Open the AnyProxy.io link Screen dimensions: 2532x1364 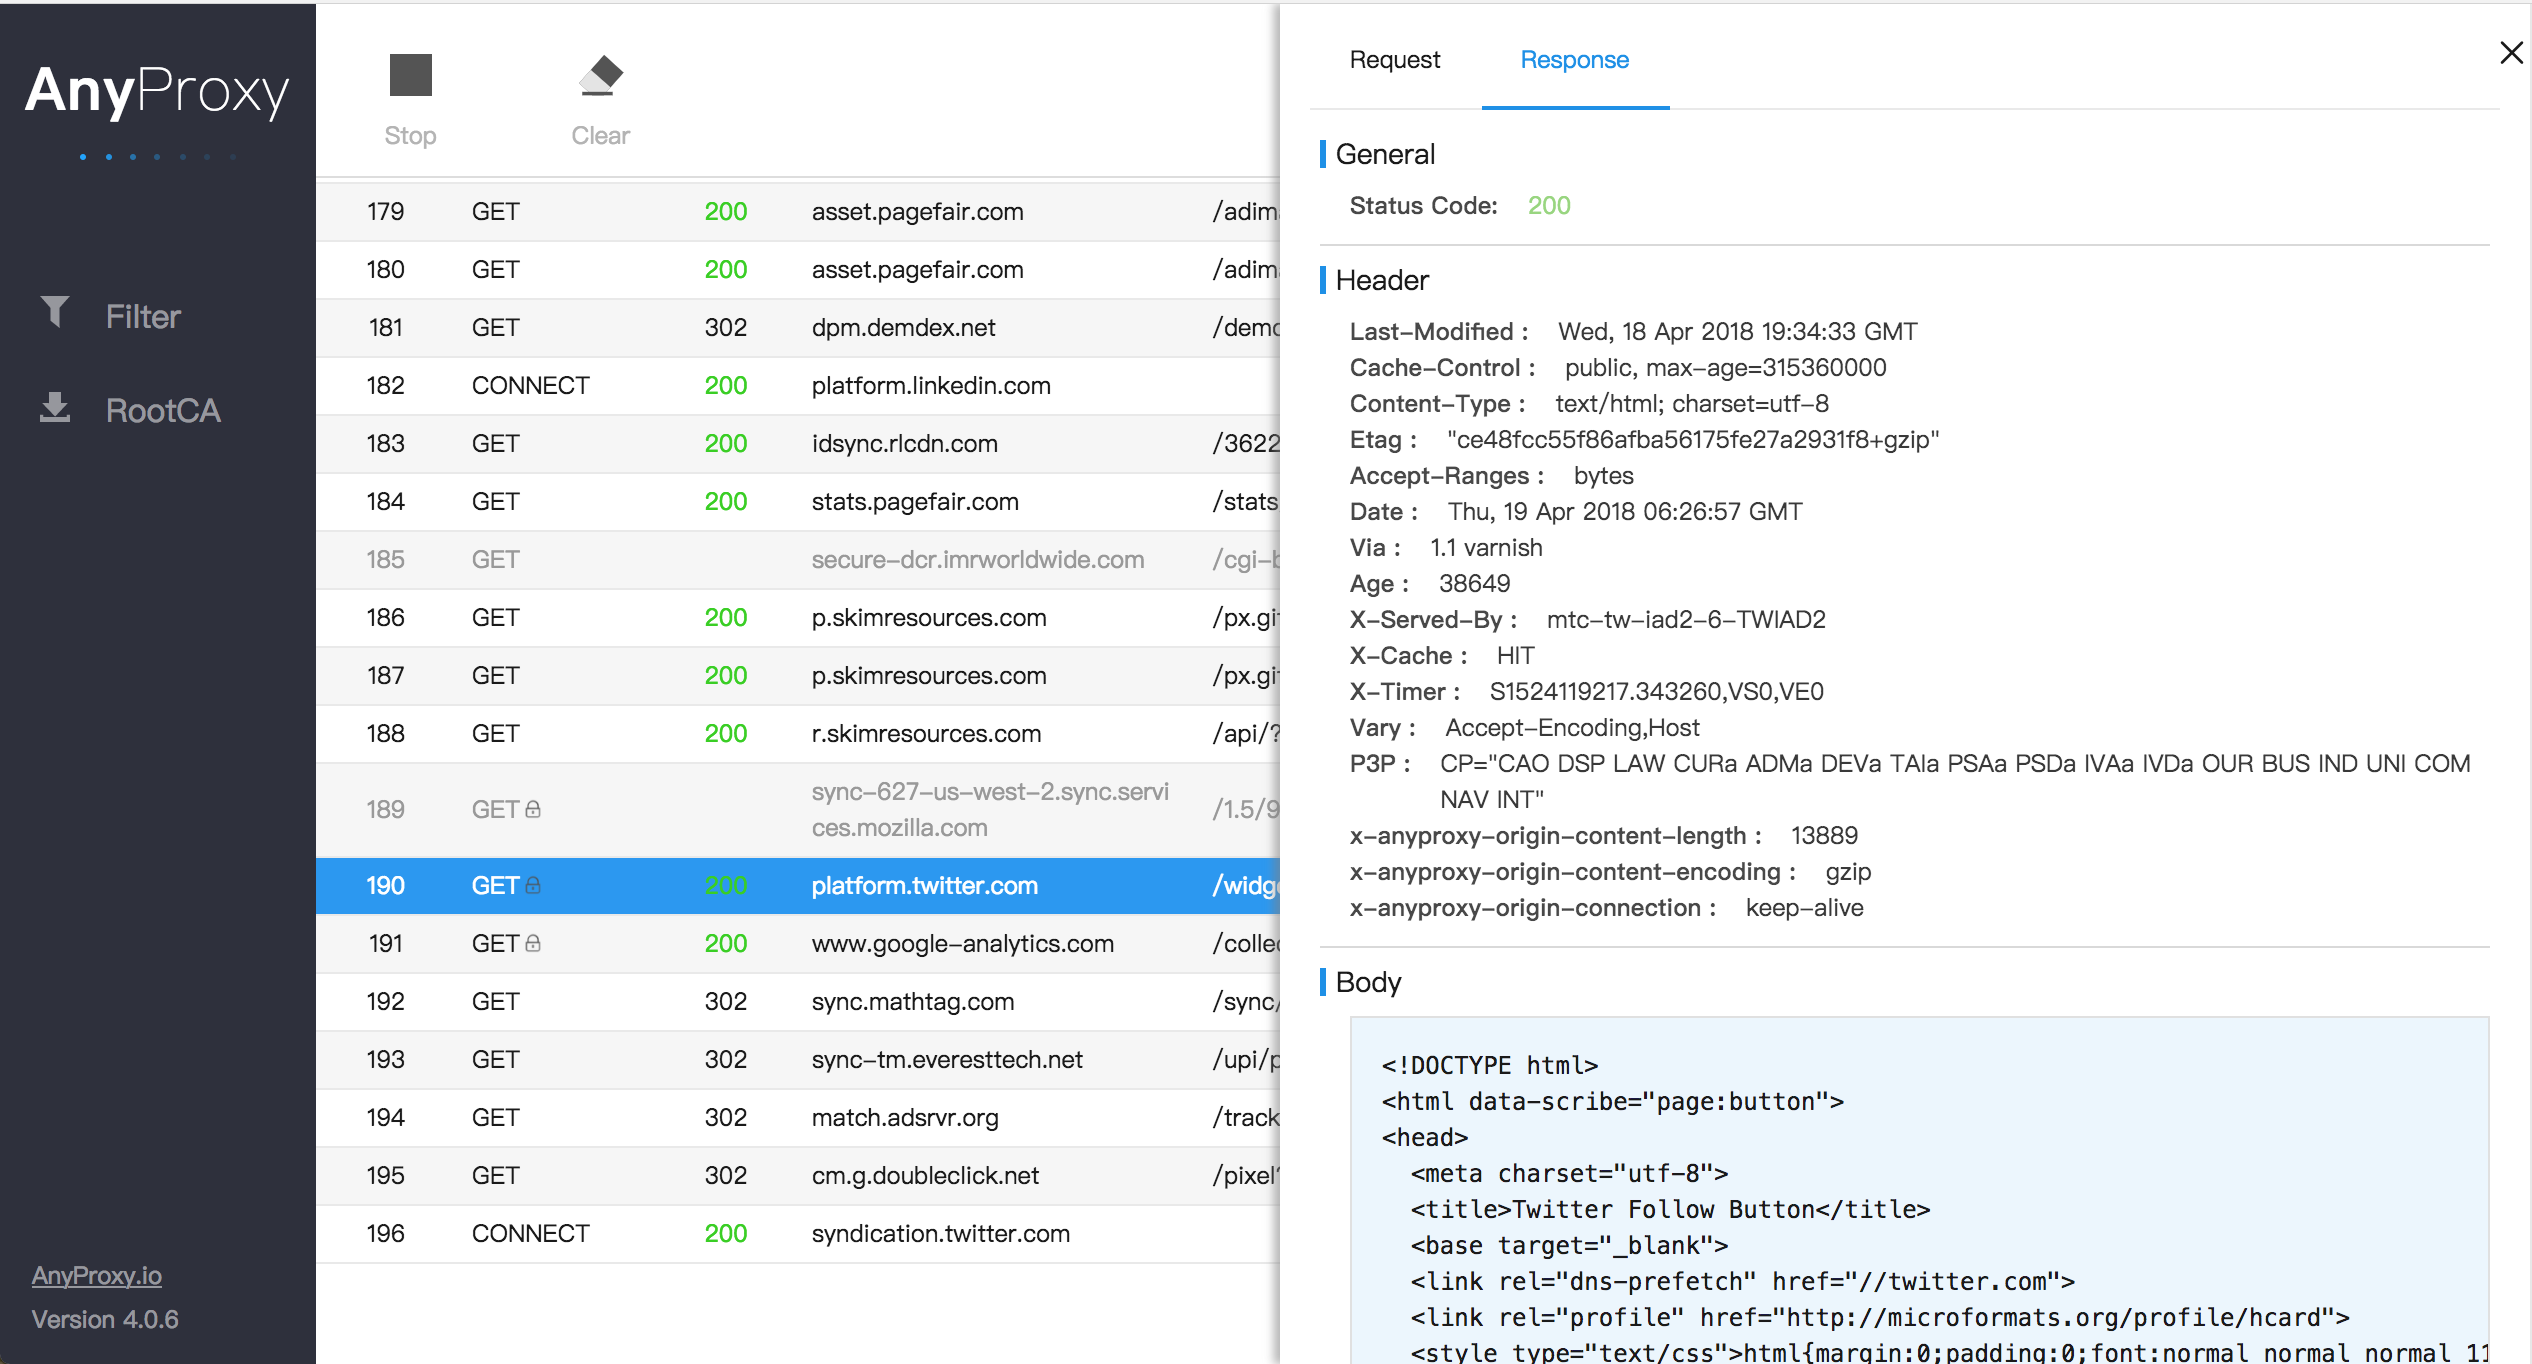[97, 1275]
